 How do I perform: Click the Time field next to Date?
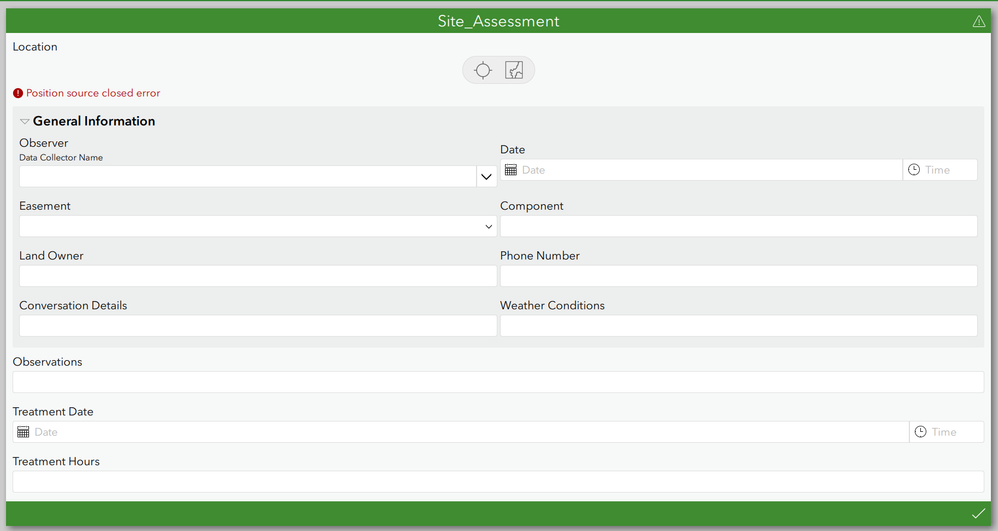tap(940, 170)
